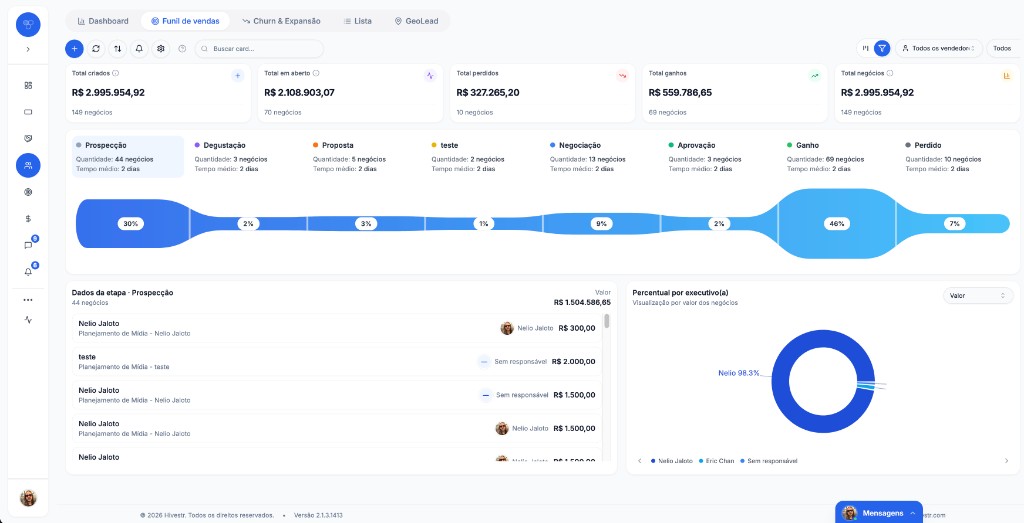Select the teste stage
1024x523 pixels.
[483, 157]
